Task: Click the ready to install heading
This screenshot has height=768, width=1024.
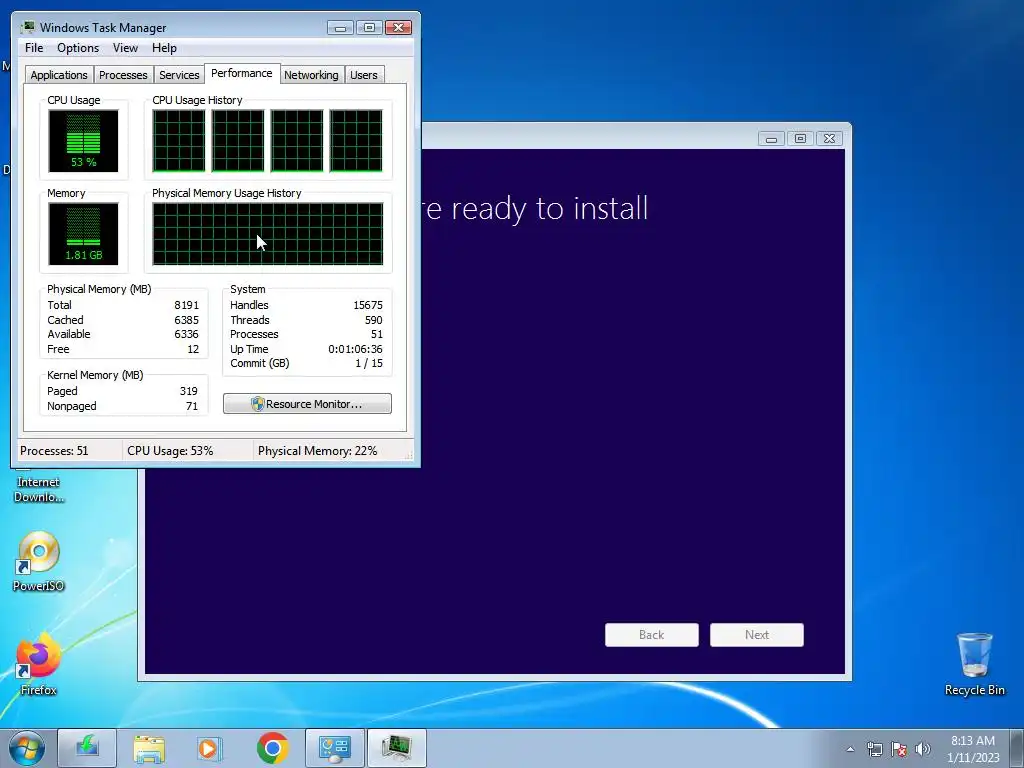Action: tap(536, 208)
